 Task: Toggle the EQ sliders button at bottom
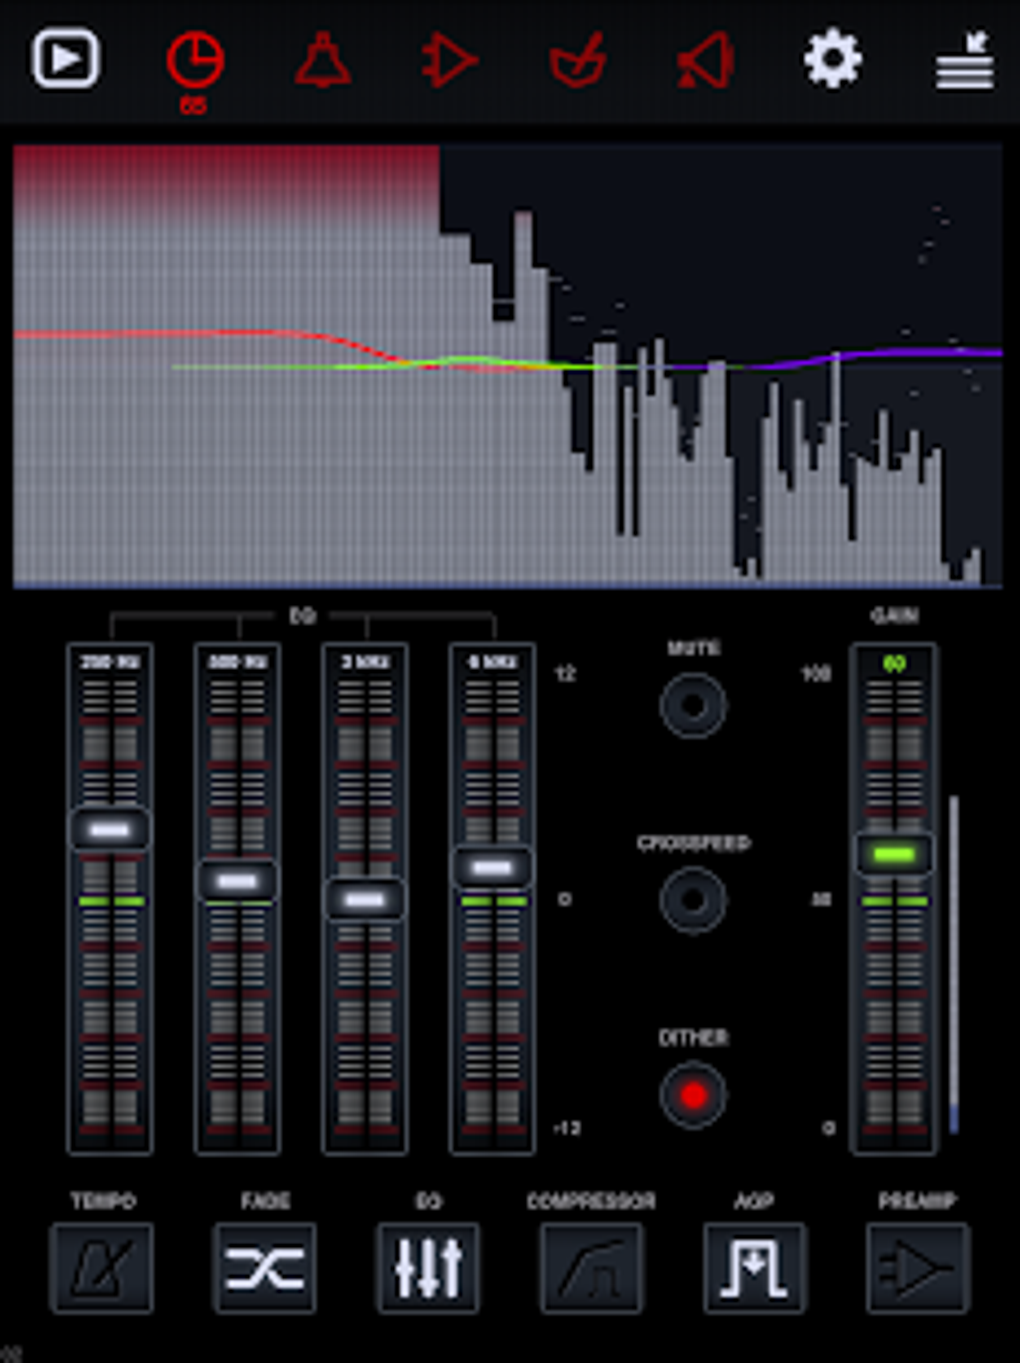pos(428,1268)
